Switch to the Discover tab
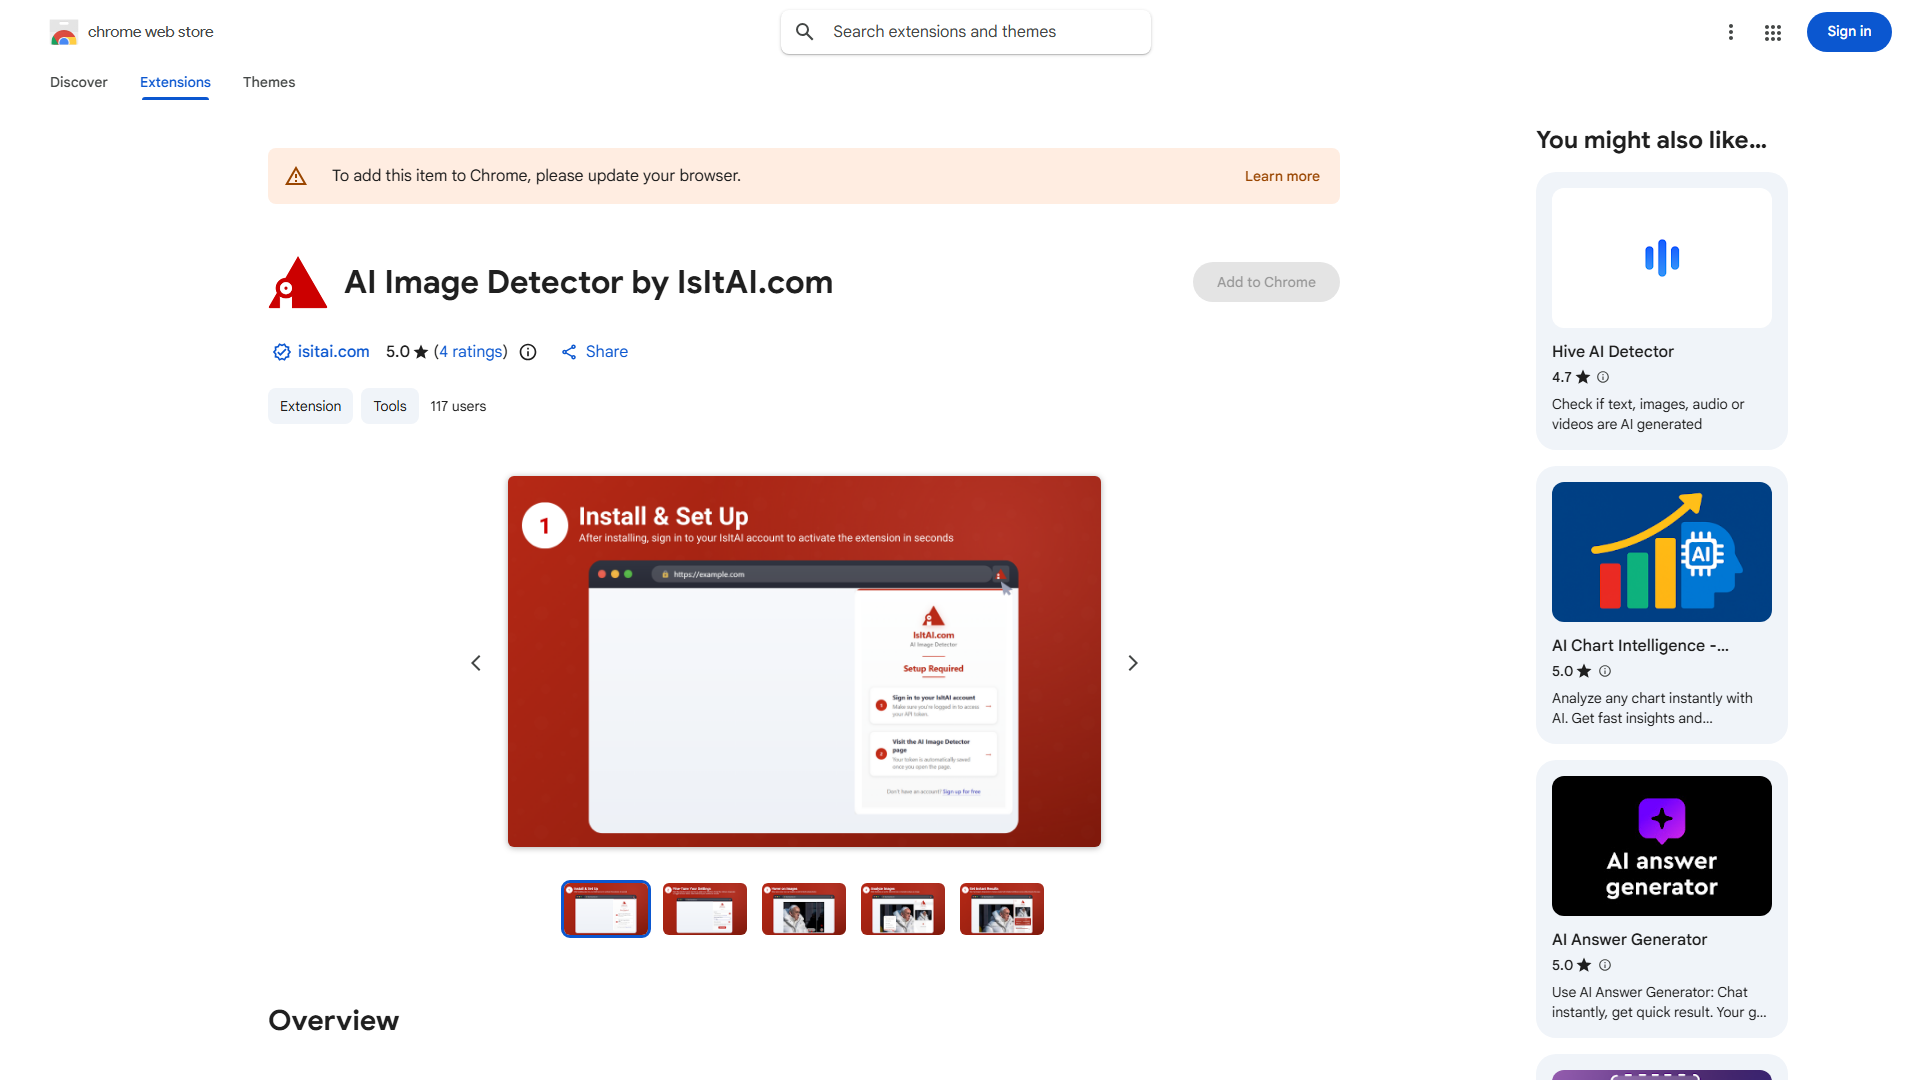This screenshot has height=1080, width=1920. tap(78, 82)
